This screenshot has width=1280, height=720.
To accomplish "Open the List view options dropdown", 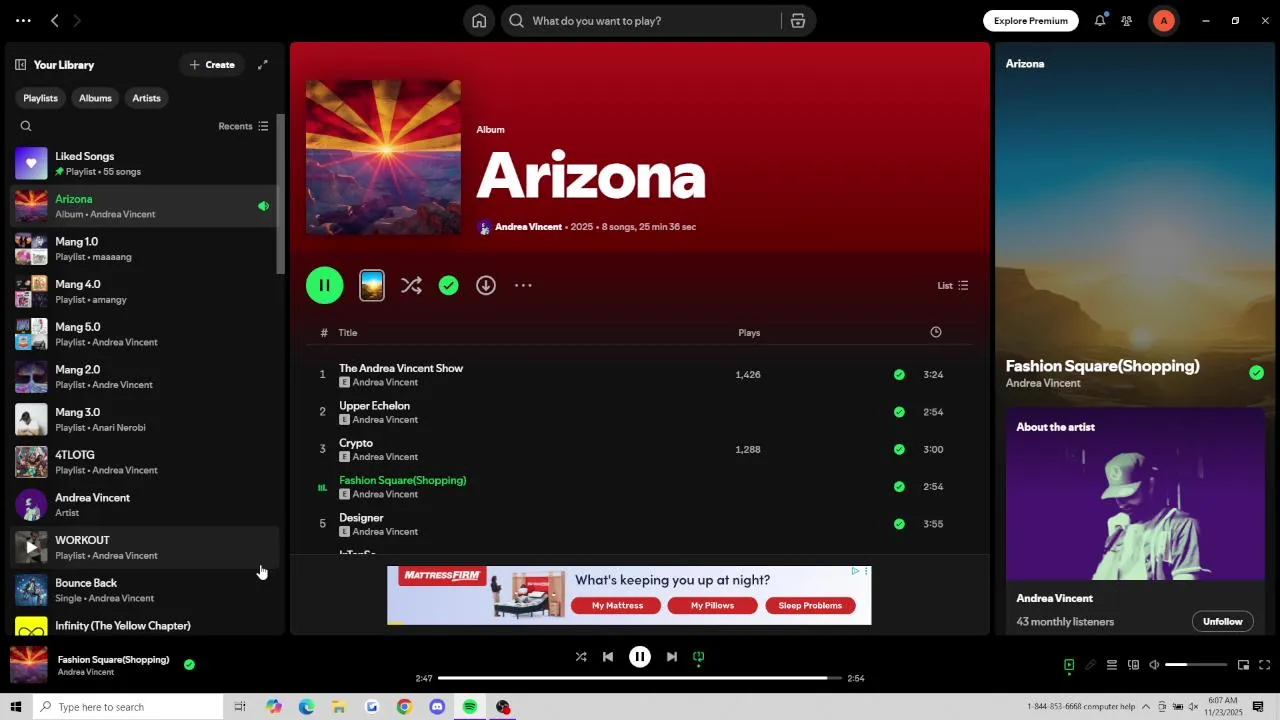I will coord(952,285).
